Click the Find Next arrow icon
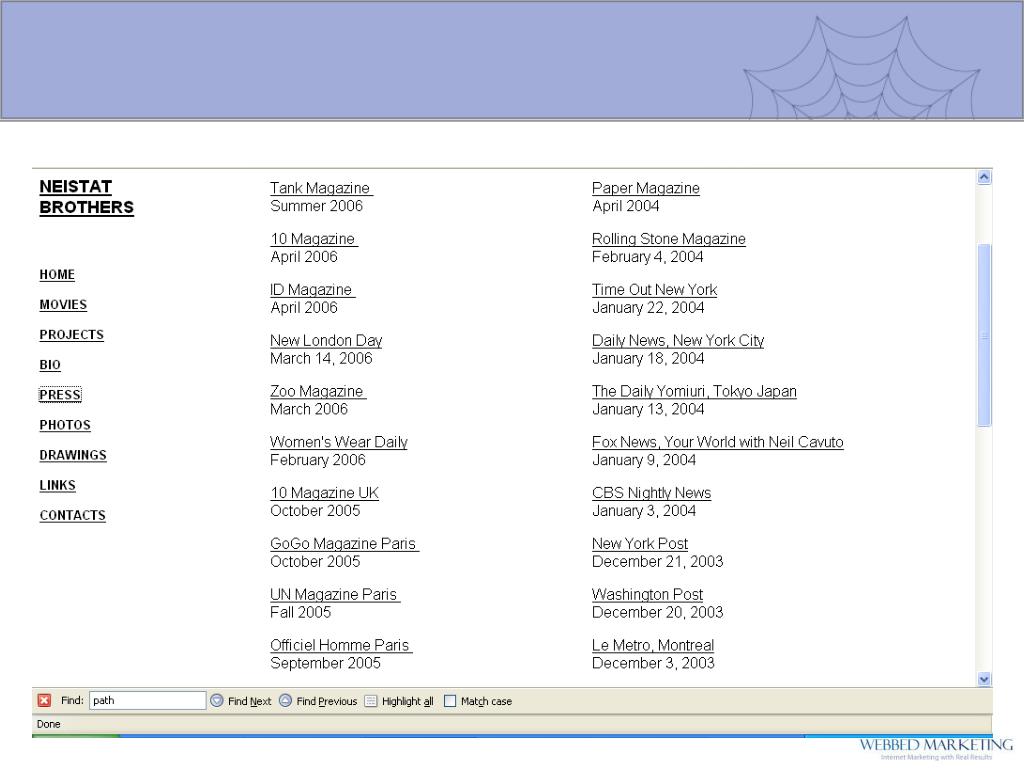 point(217,701)
